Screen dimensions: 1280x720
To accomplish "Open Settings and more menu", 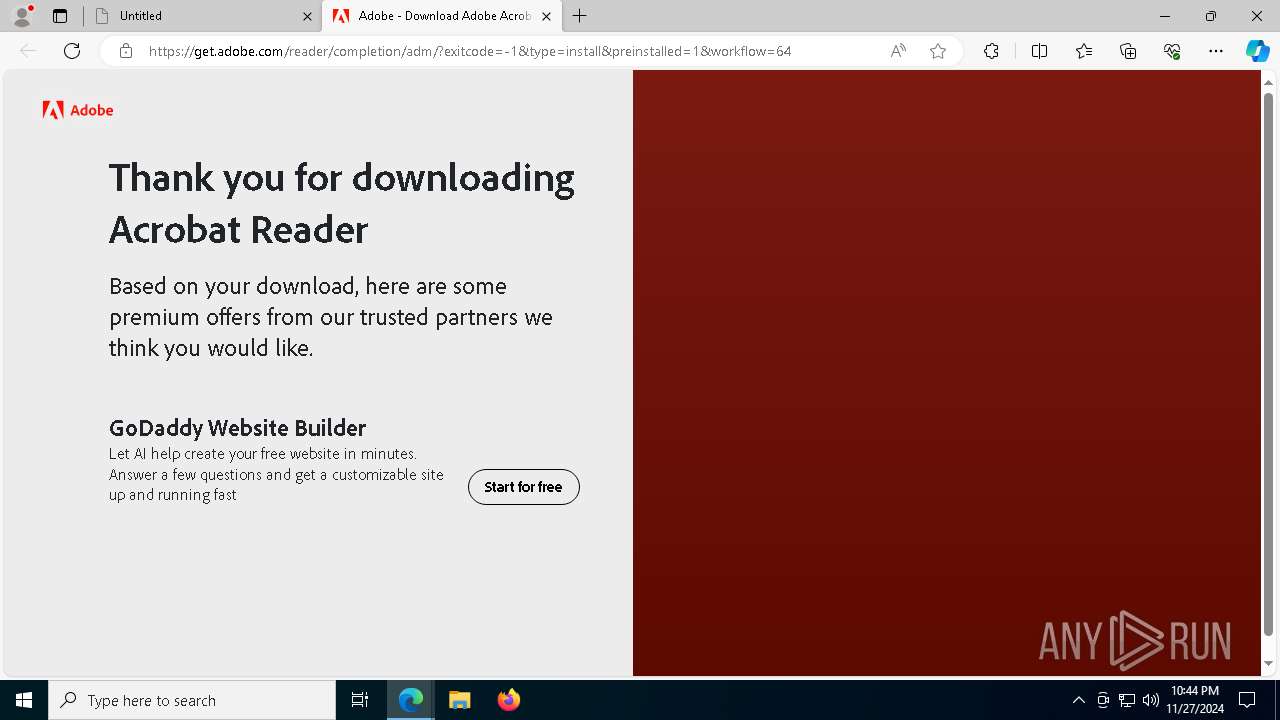I will (x=1216, y=51).
